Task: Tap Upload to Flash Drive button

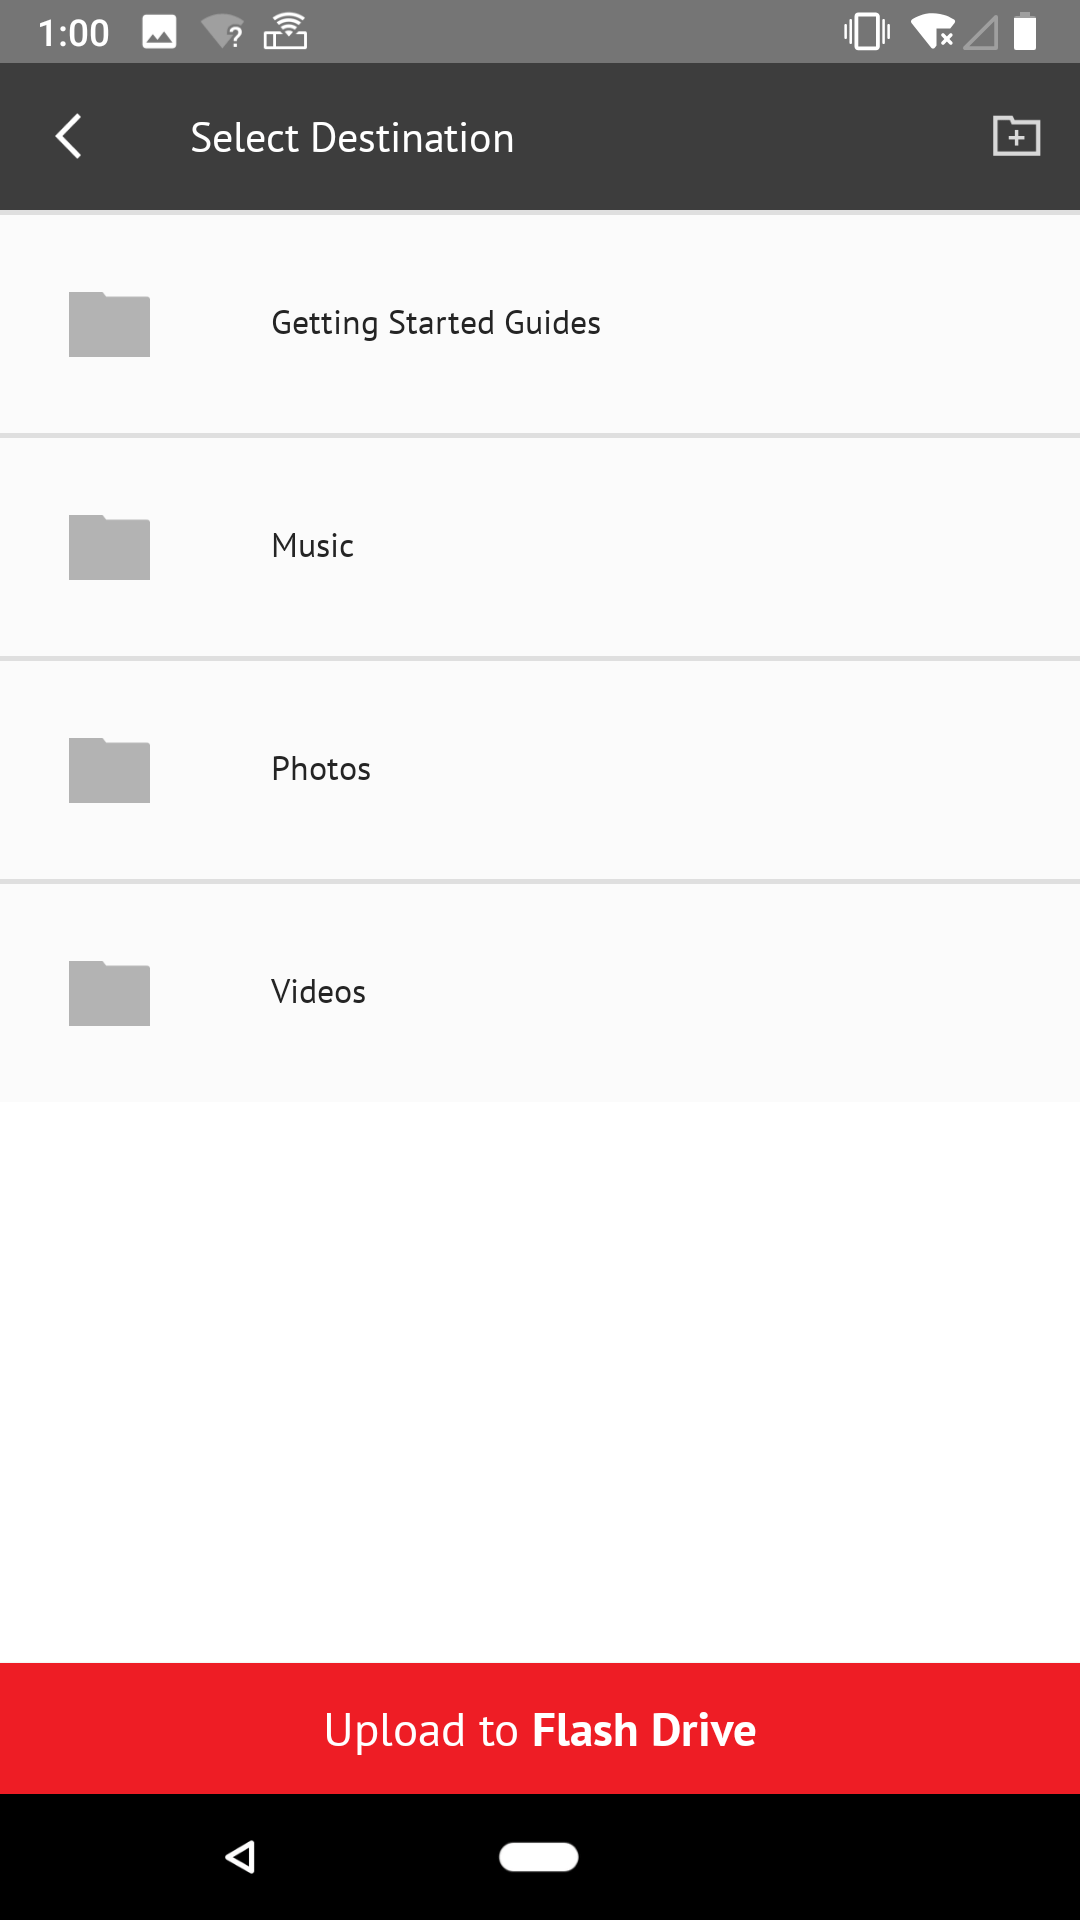Action: [540, 1729]
